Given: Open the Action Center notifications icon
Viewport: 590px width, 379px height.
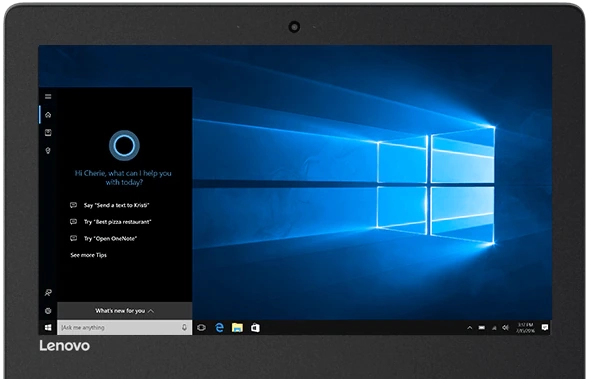Looking at the screenshot, I should point(545,327).
